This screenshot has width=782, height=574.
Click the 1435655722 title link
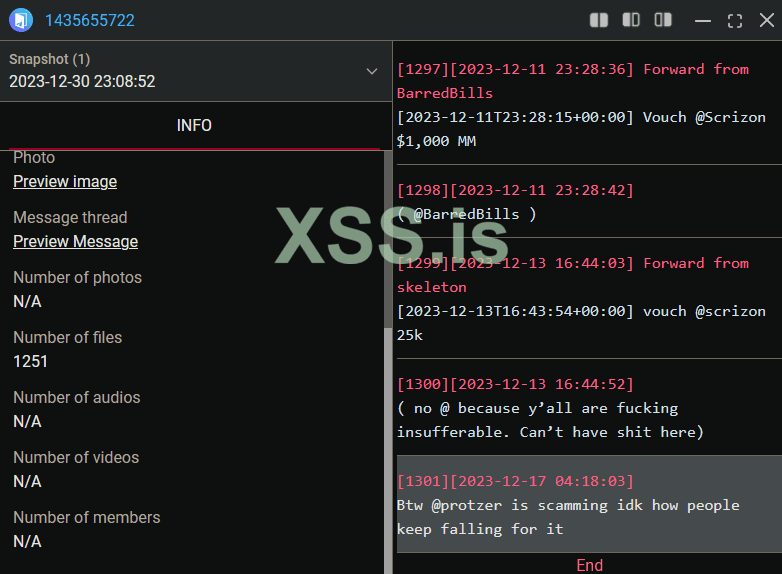(x=90, y=20)
